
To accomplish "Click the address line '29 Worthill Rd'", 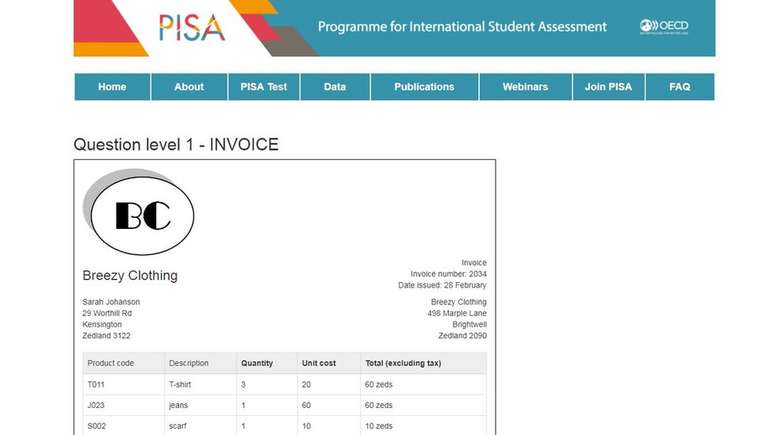I will pos(107,313).
